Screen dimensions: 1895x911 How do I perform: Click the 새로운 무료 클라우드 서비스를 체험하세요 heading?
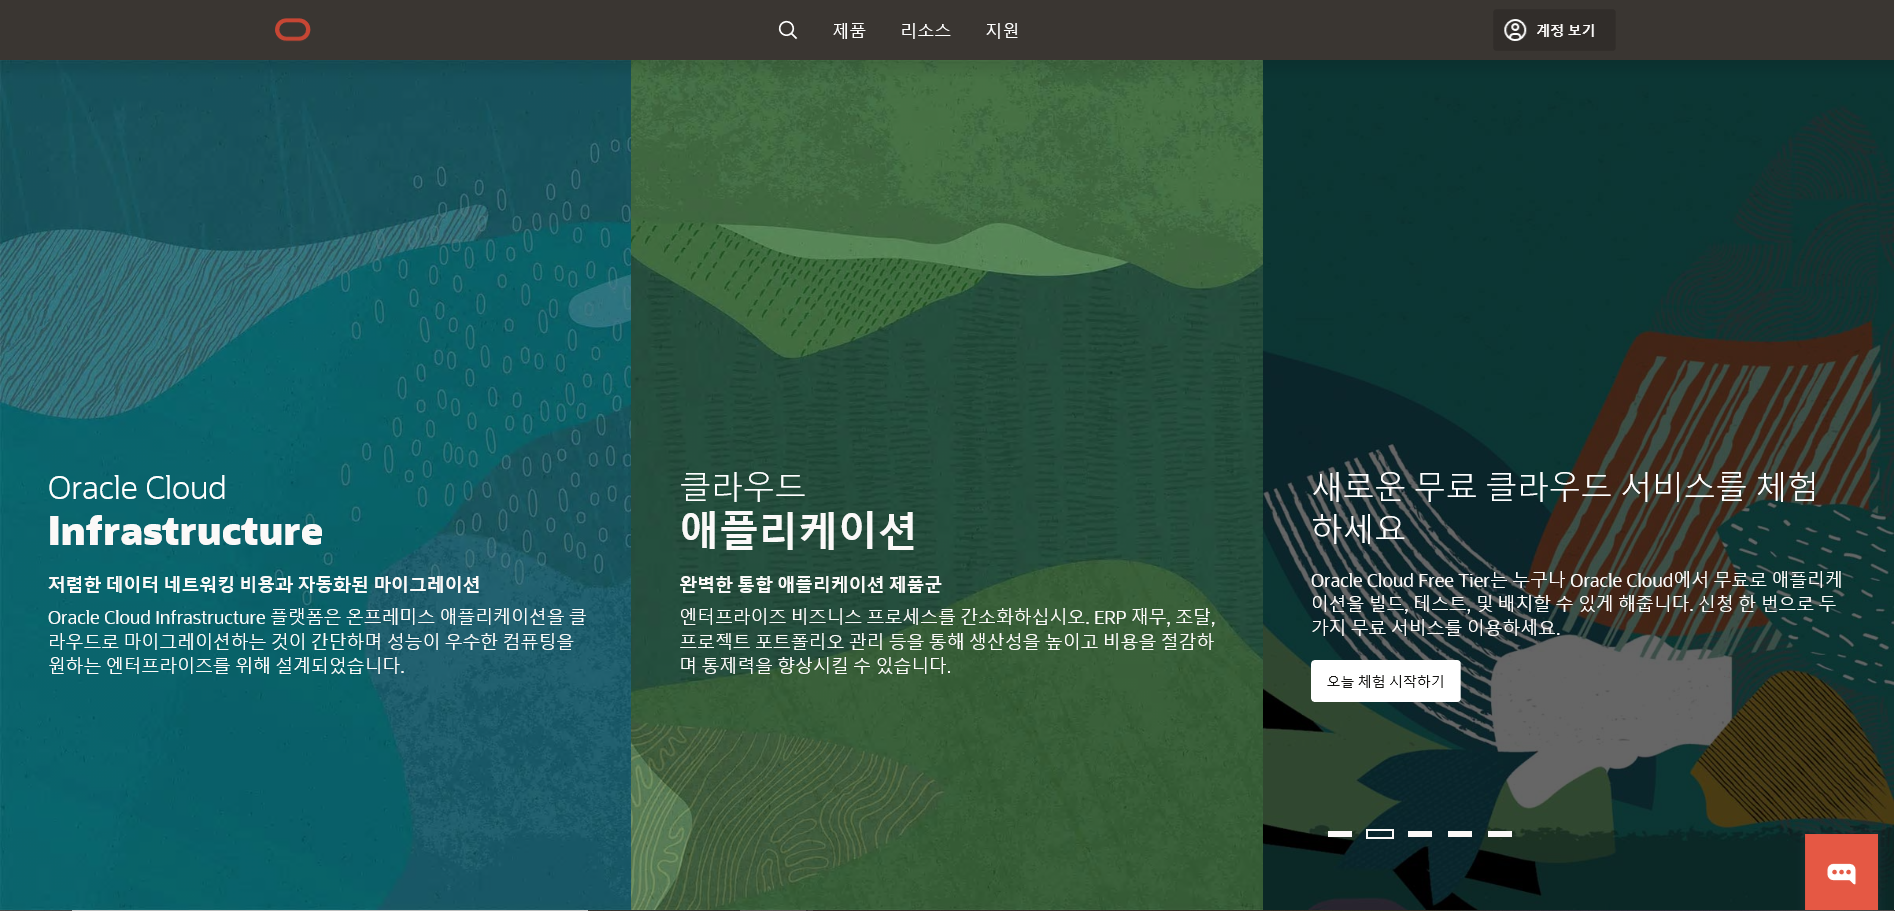click(1564, 506)
